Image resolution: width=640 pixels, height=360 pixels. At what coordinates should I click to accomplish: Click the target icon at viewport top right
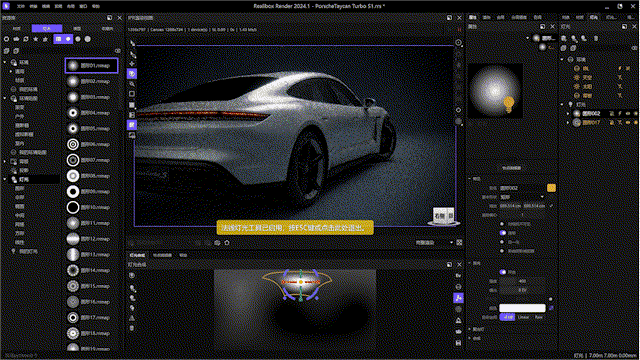point(458,43)
